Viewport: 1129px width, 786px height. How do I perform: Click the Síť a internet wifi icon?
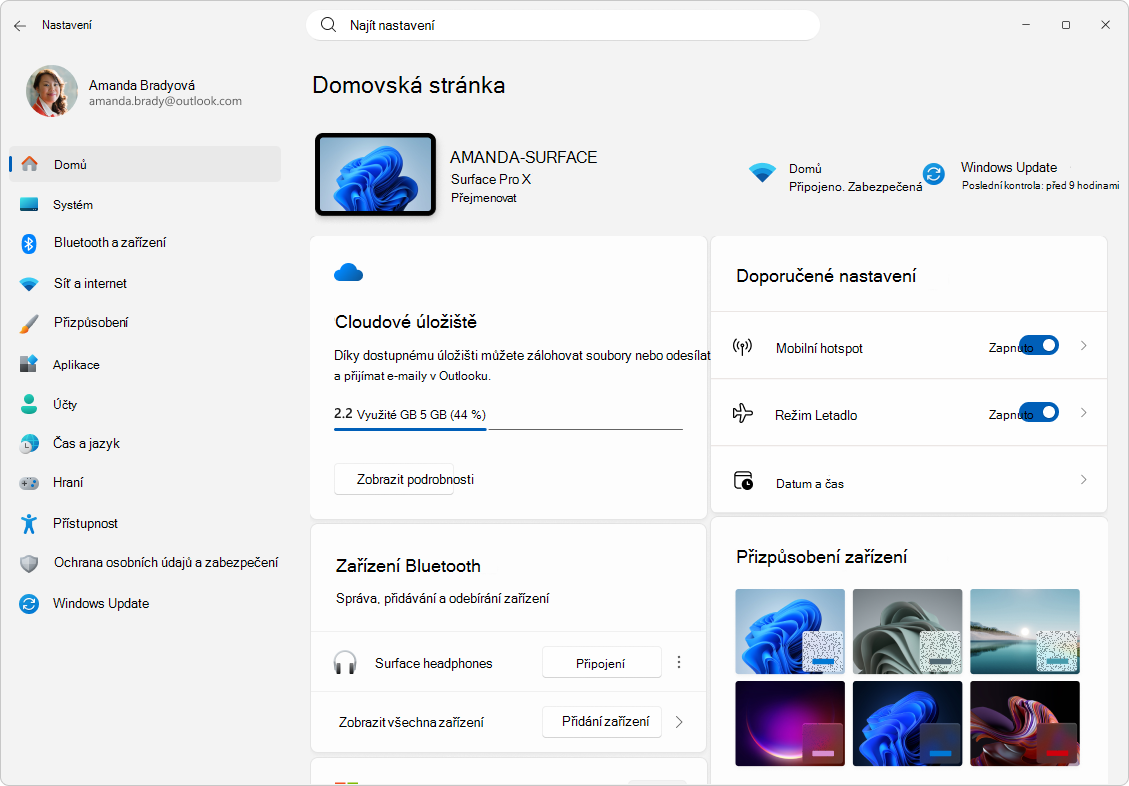coord(29,284)
